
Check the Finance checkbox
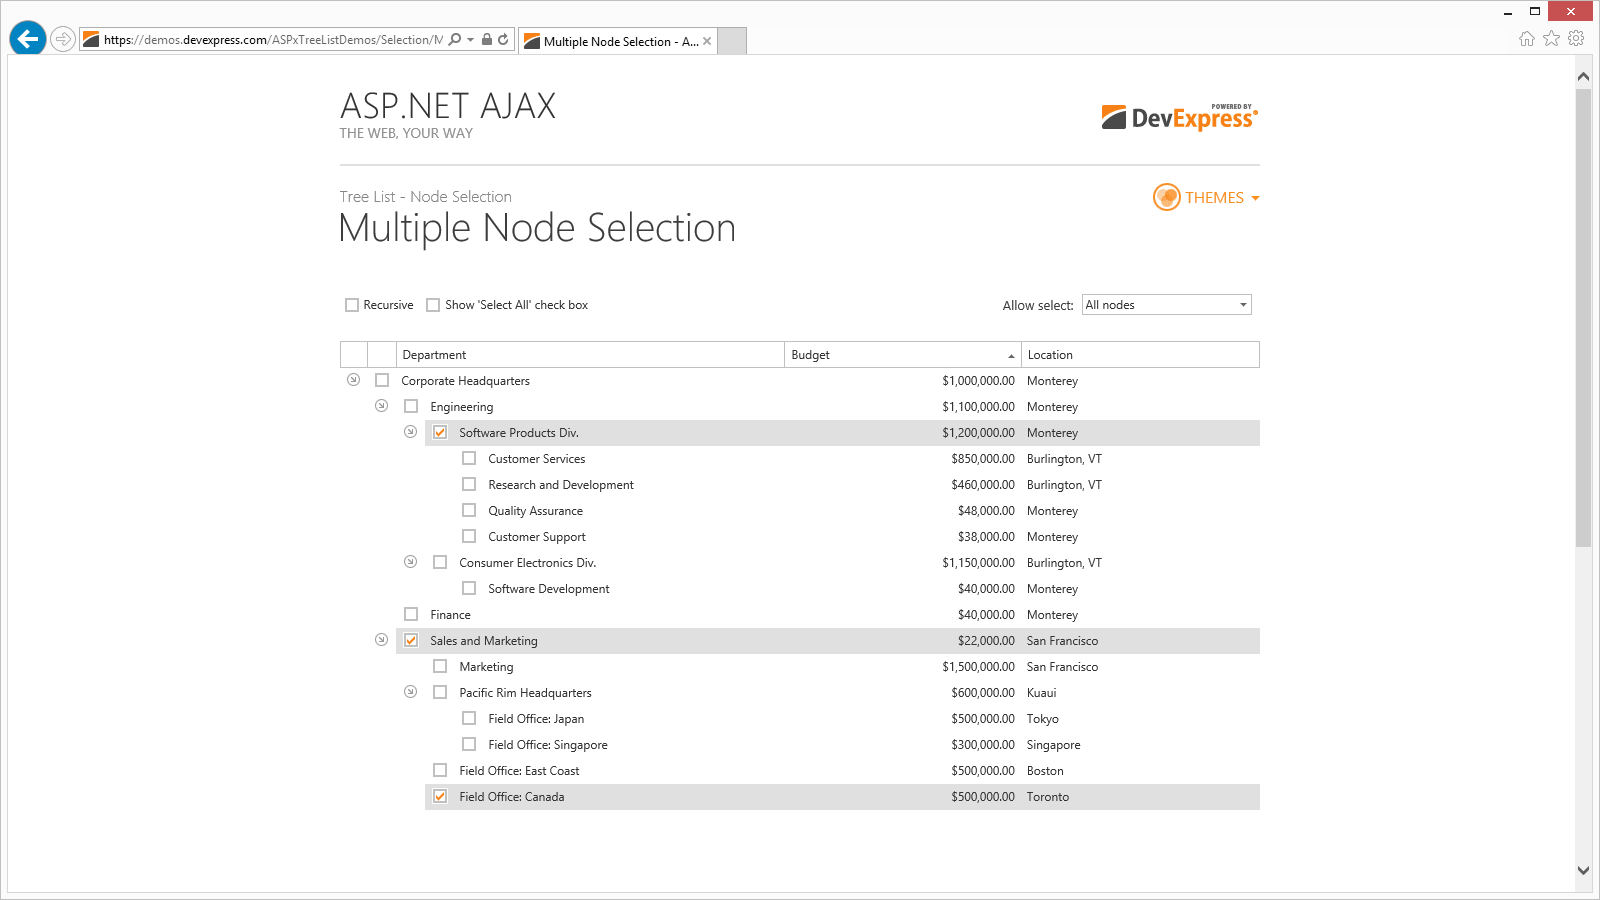[411, 614]
